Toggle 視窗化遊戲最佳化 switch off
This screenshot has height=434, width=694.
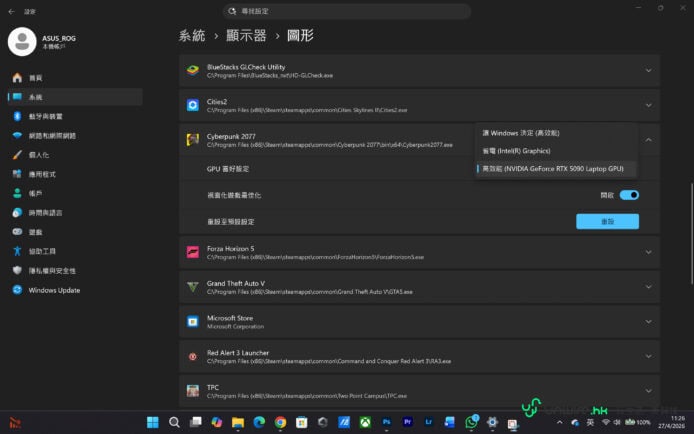point(629,195)
